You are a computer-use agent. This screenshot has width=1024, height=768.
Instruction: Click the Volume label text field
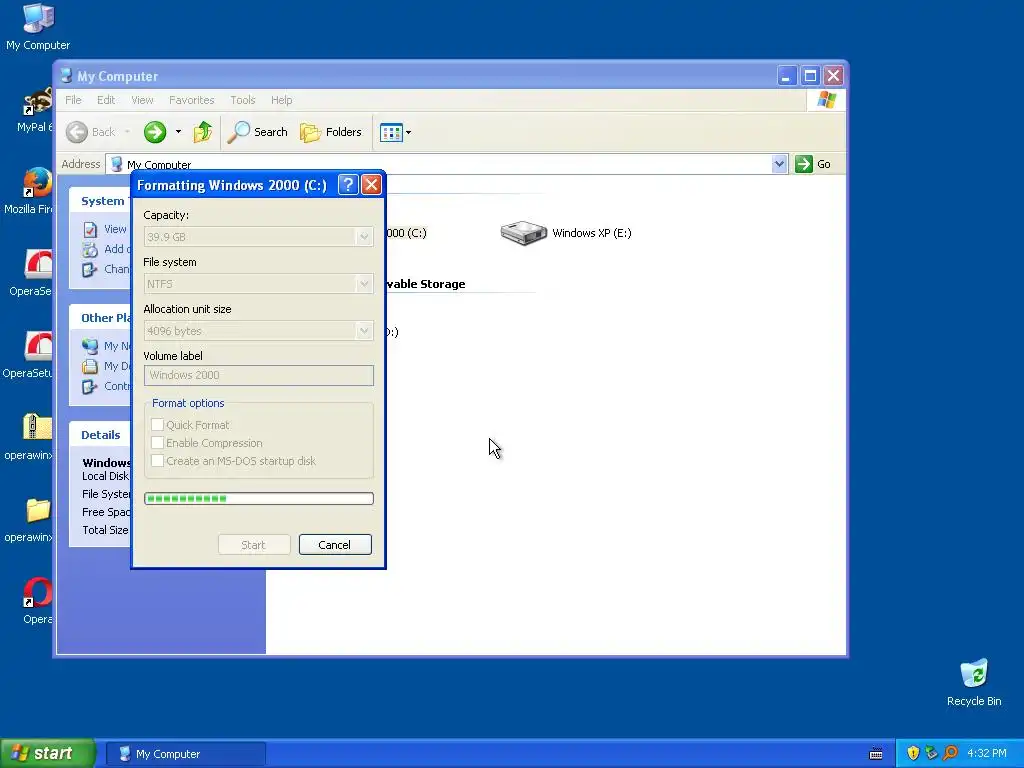pos(259,376)
